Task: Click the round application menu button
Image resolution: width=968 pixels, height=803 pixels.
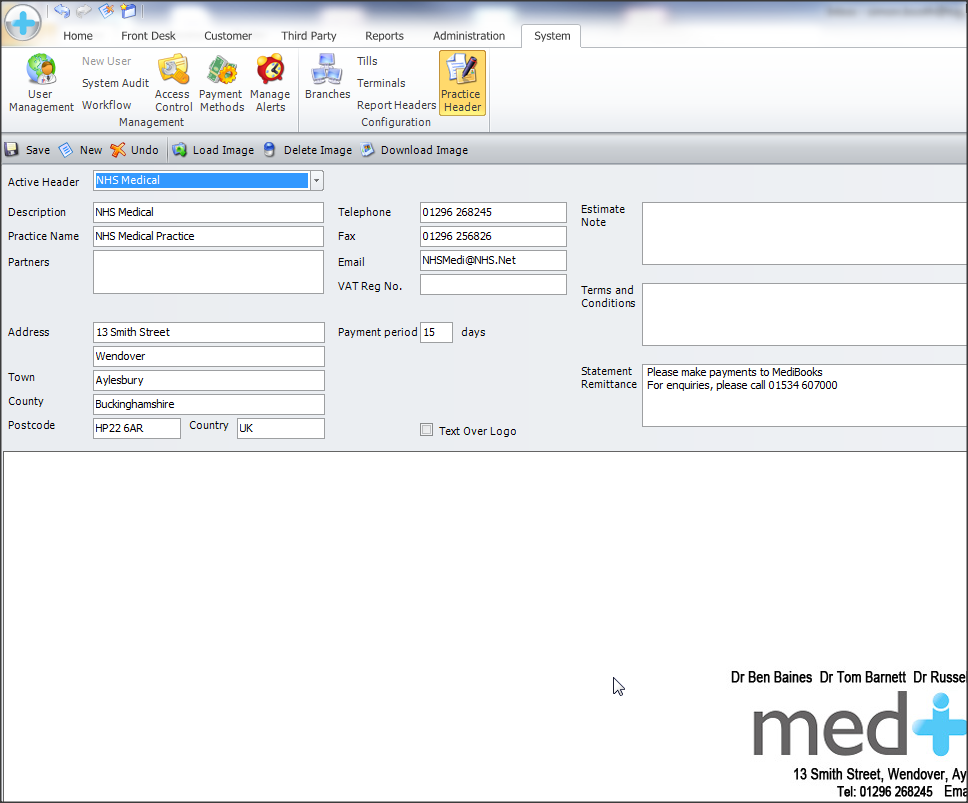Action: 22,22
